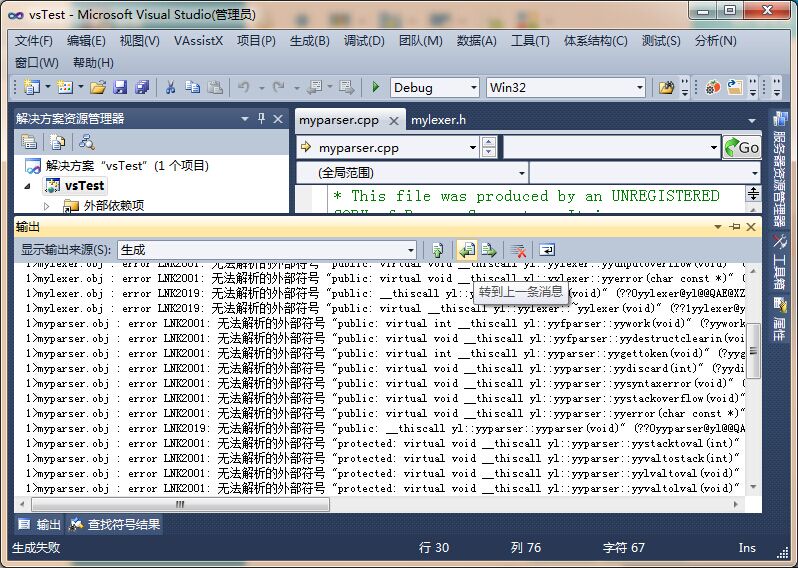Click the Open File folder icon
The width and height of the screenshot is (798, 568).
(98, 88)
